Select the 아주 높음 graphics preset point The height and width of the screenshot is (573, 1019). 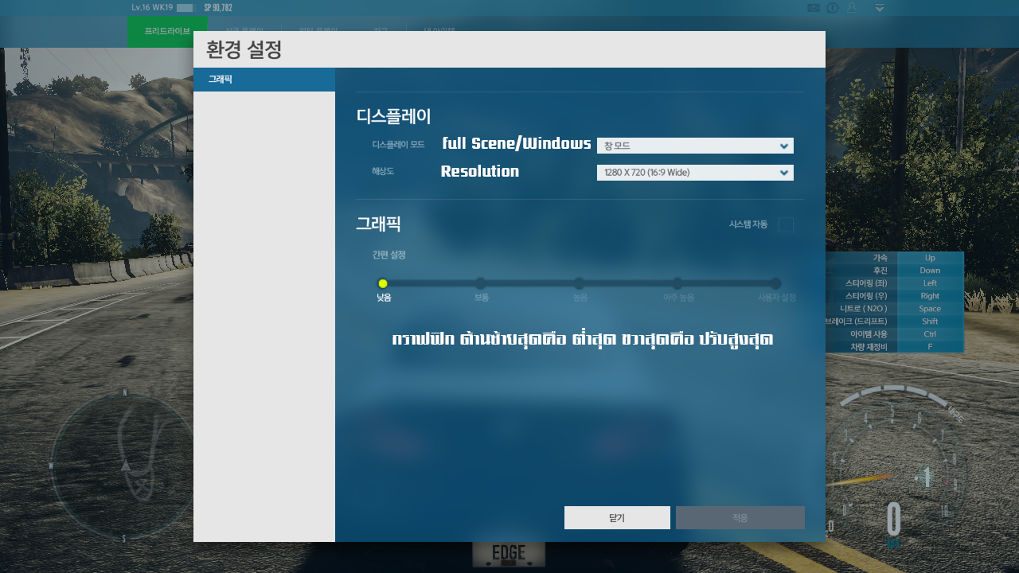pos(678,284)
